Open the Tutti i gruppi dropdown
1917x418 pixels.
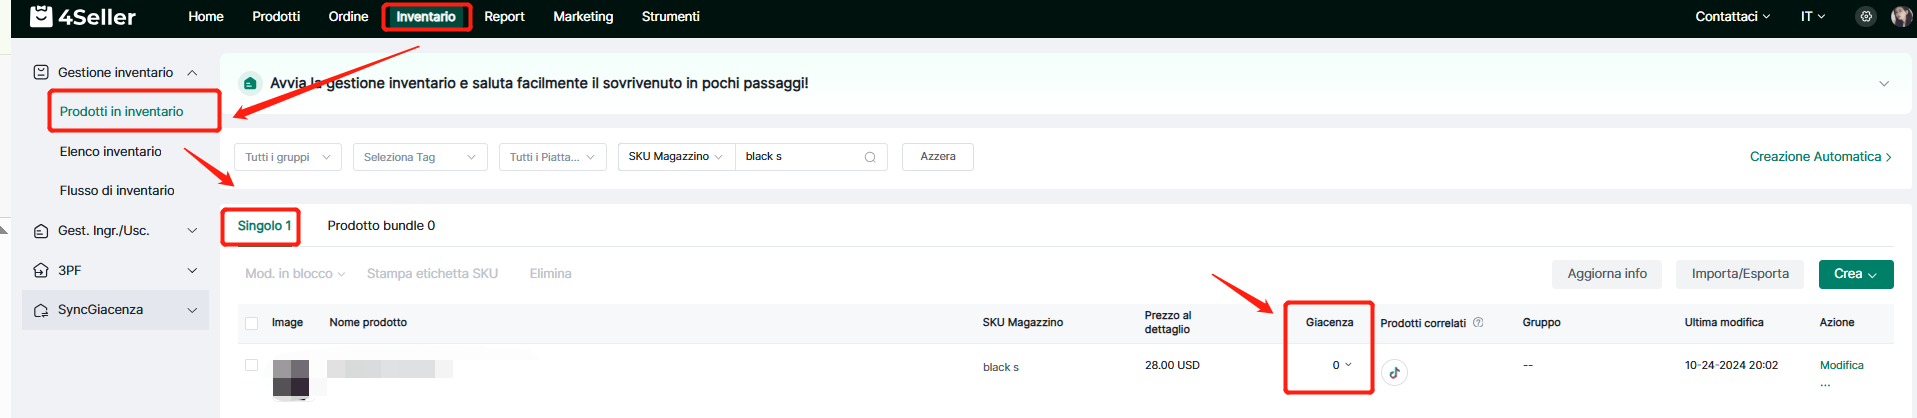click(x=288, y=157)
